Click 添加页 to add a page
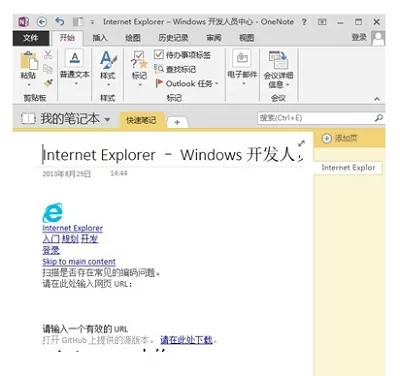The height and width of the screenshot is (376, 400). coord(340,138)
